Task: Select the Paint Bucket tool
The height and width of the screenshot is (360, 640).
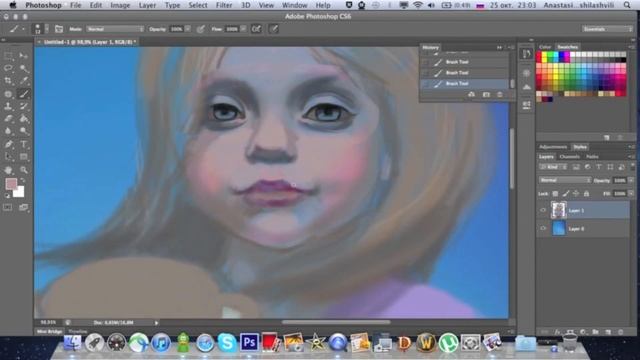Action: [x=24, y=119]
